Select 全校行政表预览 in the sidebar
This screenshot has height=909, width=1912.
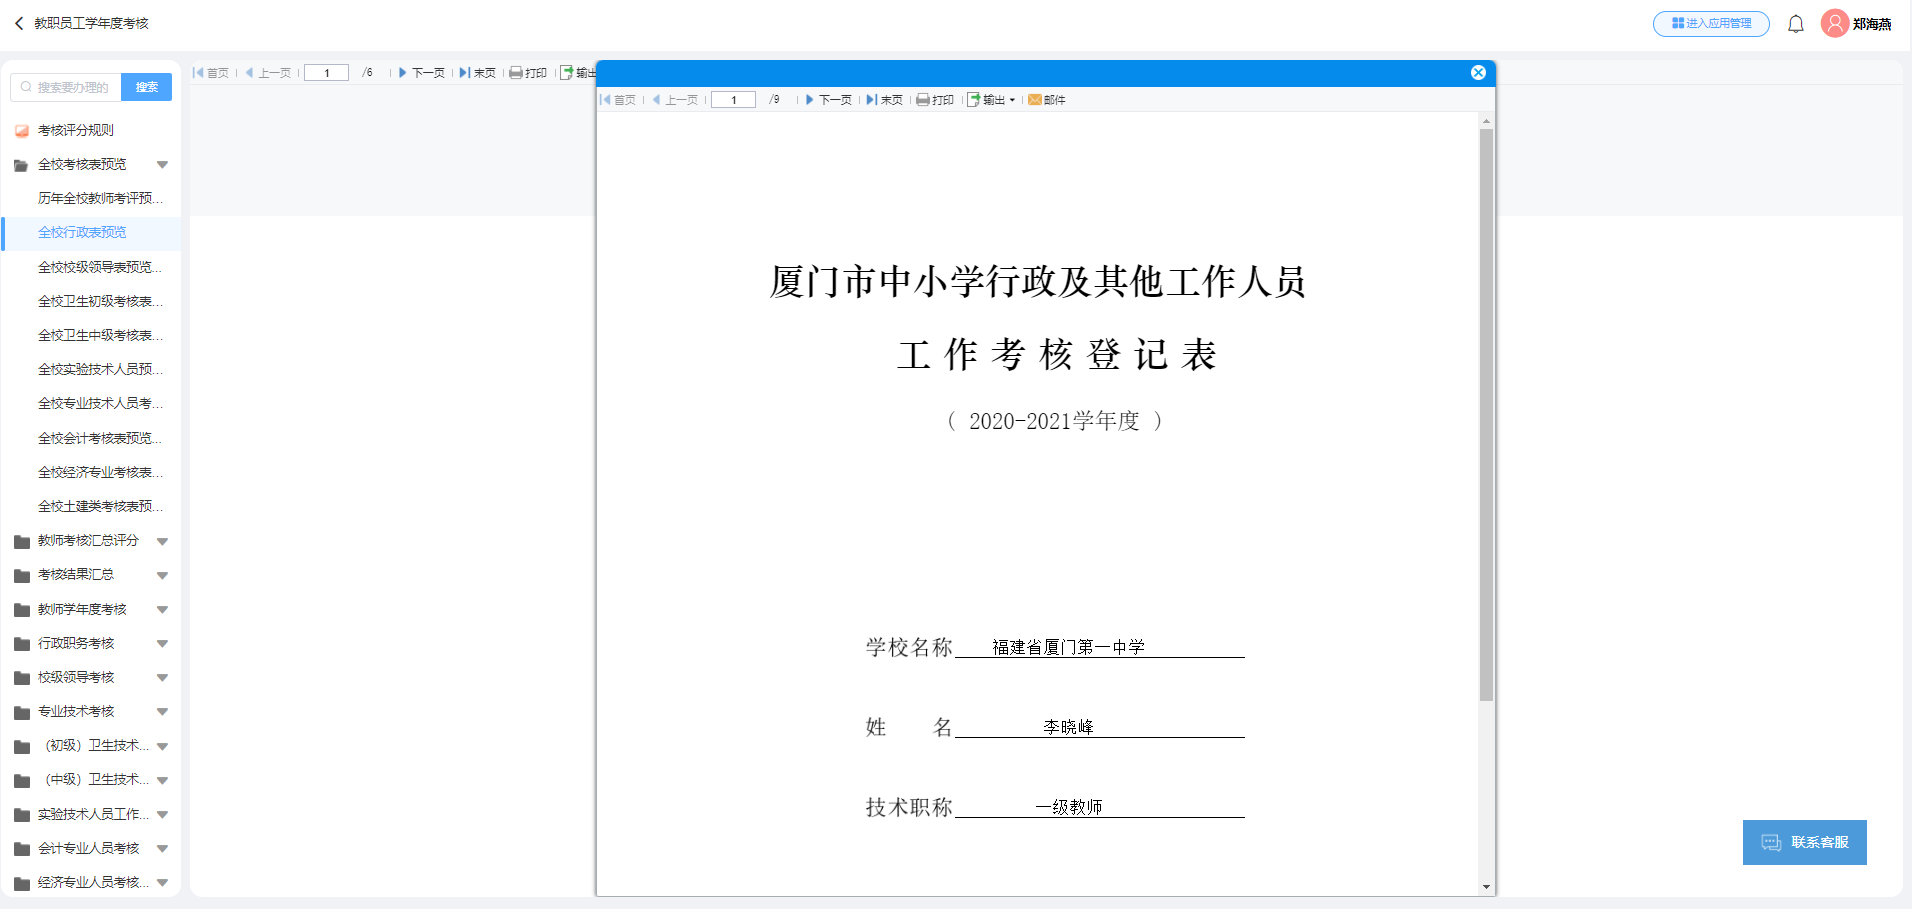point(80,232)
